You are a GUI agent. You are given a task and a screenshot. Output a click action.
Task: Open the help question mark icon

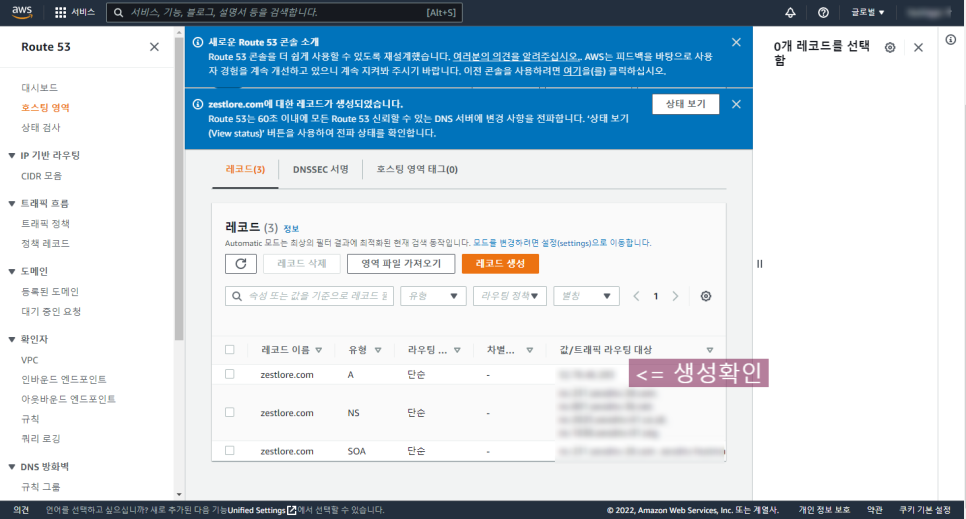(823, 12)
